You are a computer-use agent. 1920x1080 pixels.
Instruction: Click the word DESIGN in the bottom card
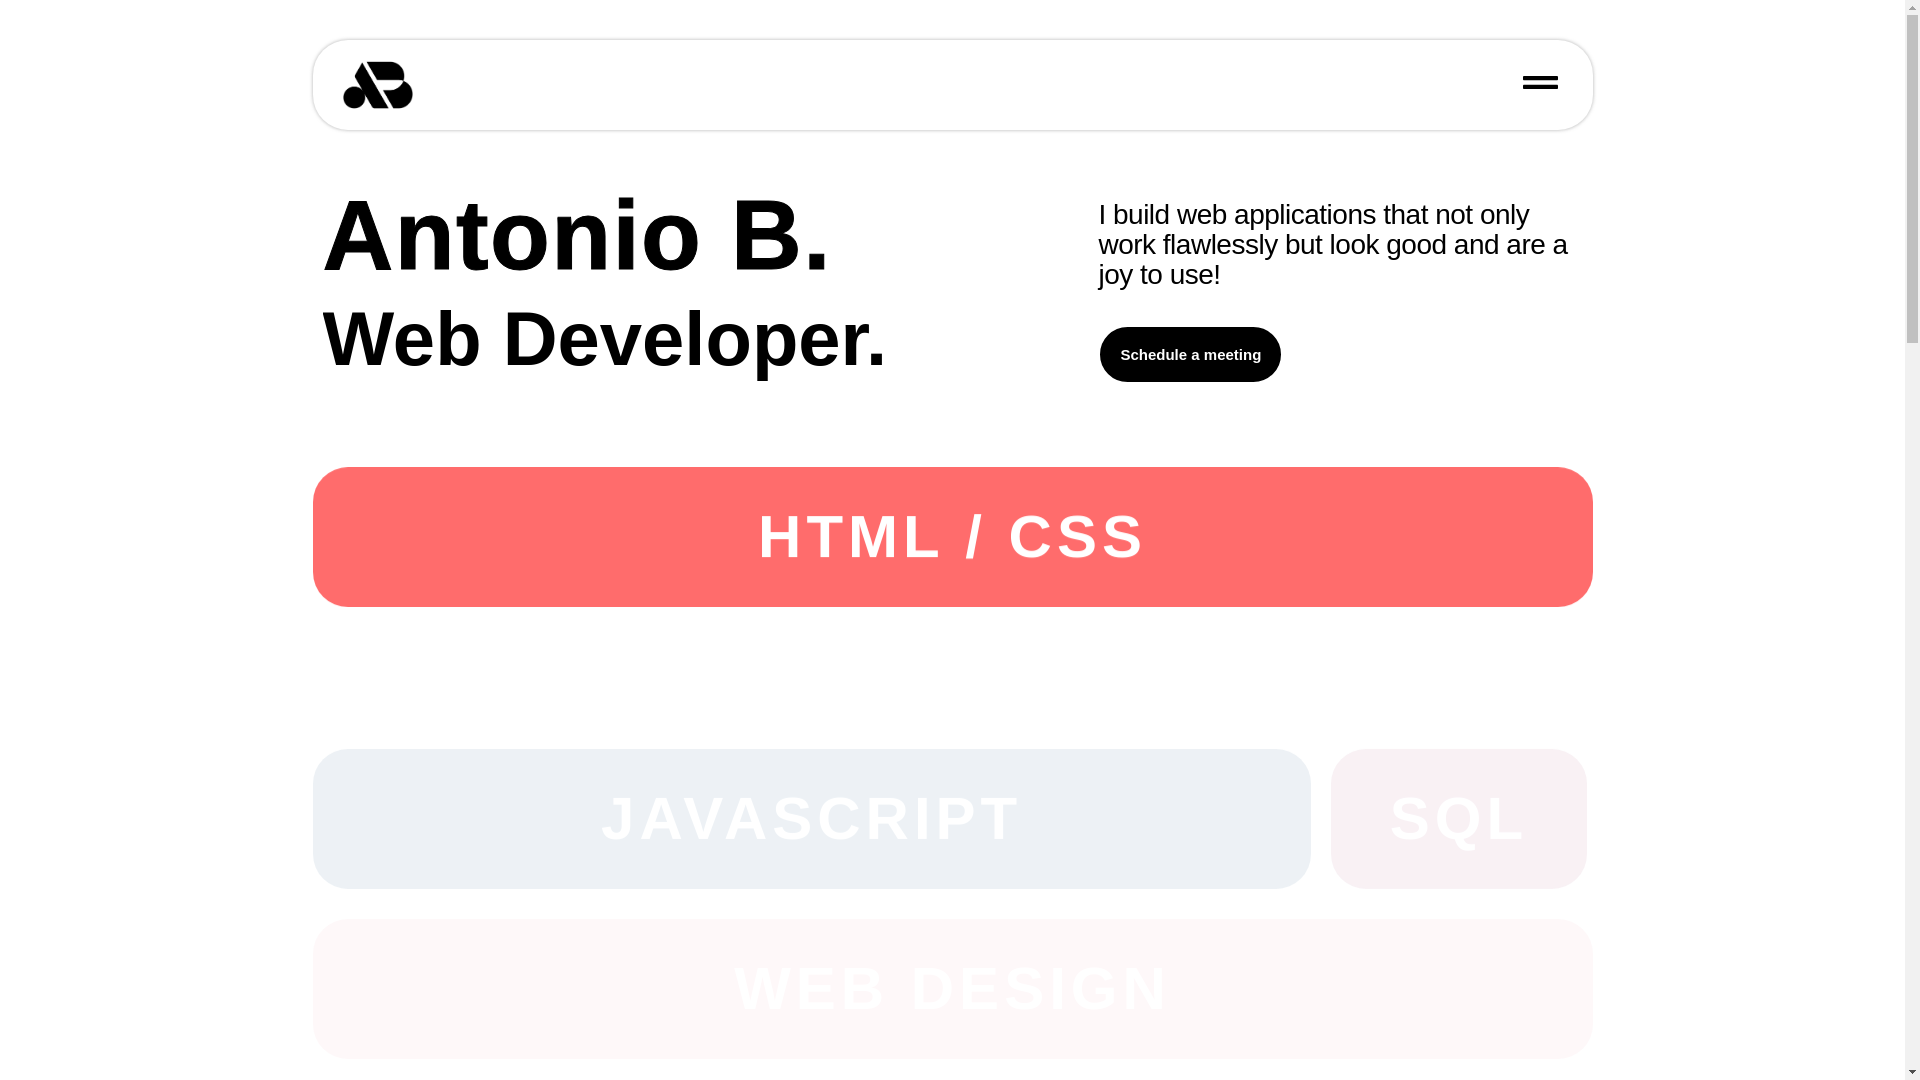coord(1039,989)
